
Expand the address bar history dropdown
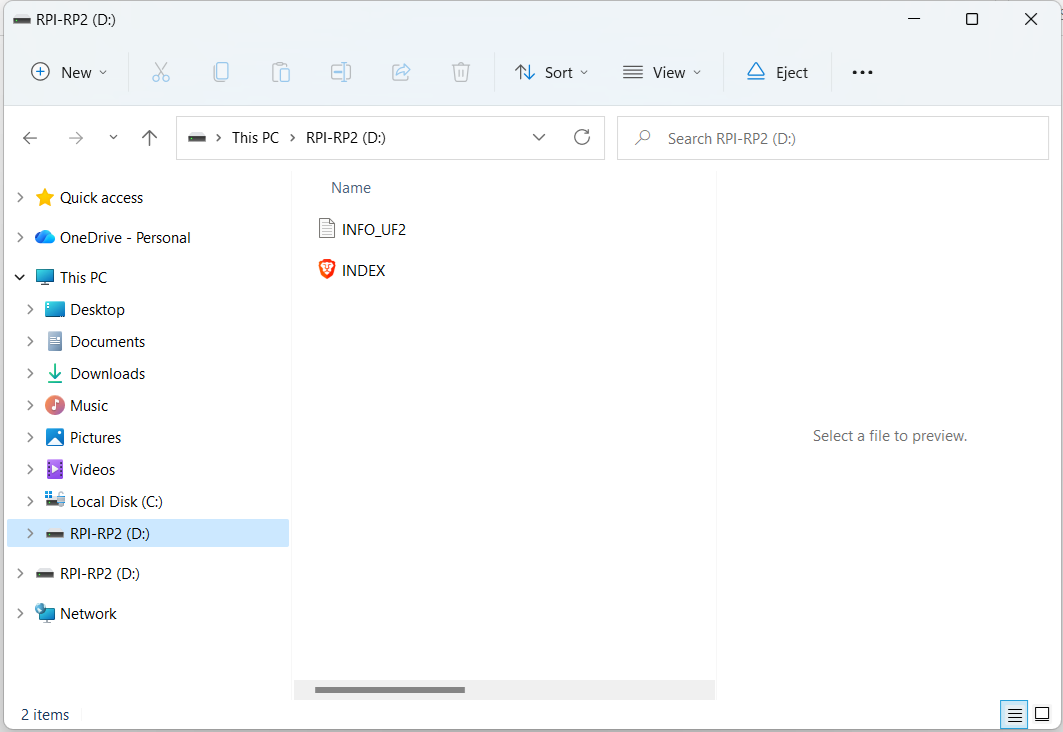pos(539,138)
